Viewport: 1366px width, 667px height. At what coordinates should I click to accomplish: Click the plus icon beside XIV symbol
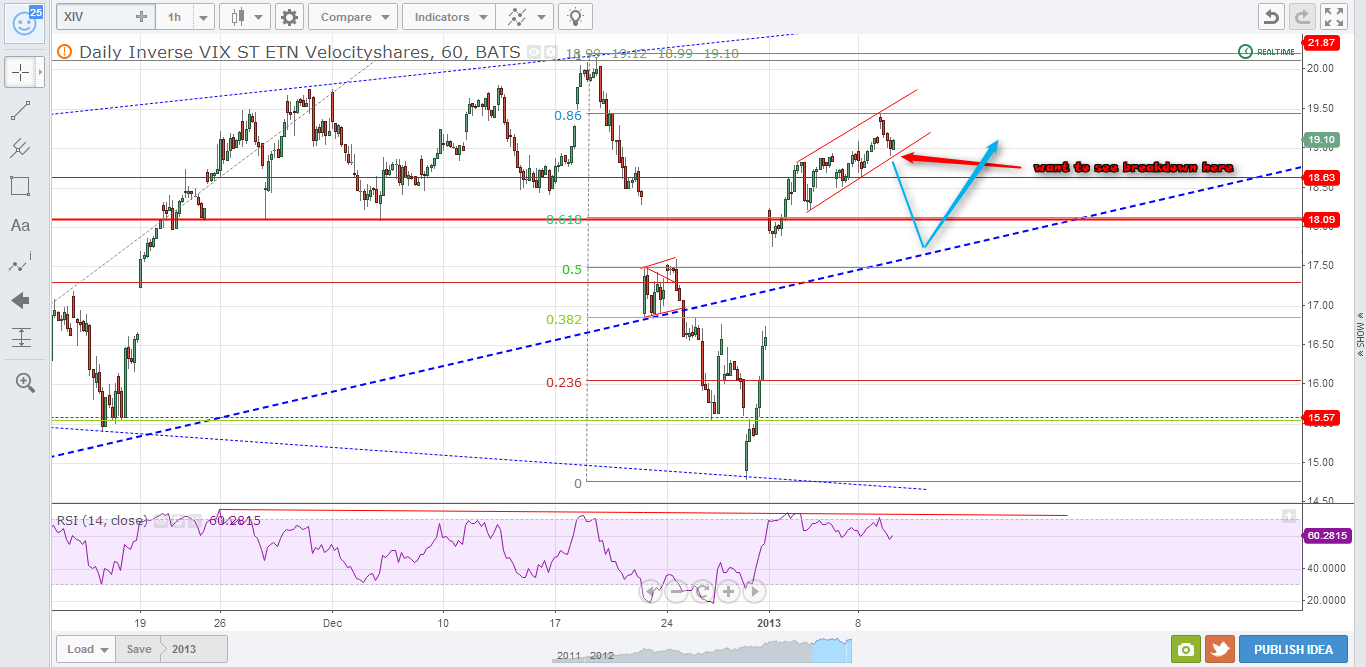(x=142, y=17)
